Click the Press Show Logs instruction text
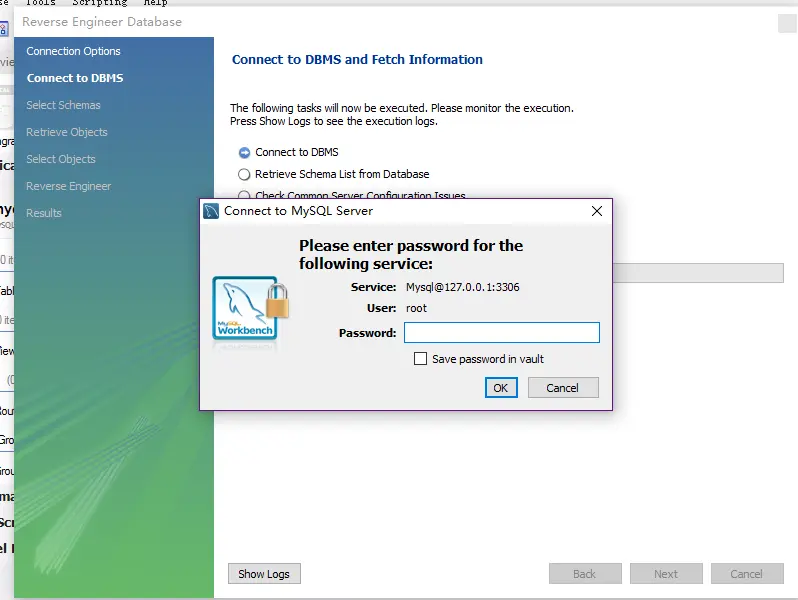 pos(333,121)
